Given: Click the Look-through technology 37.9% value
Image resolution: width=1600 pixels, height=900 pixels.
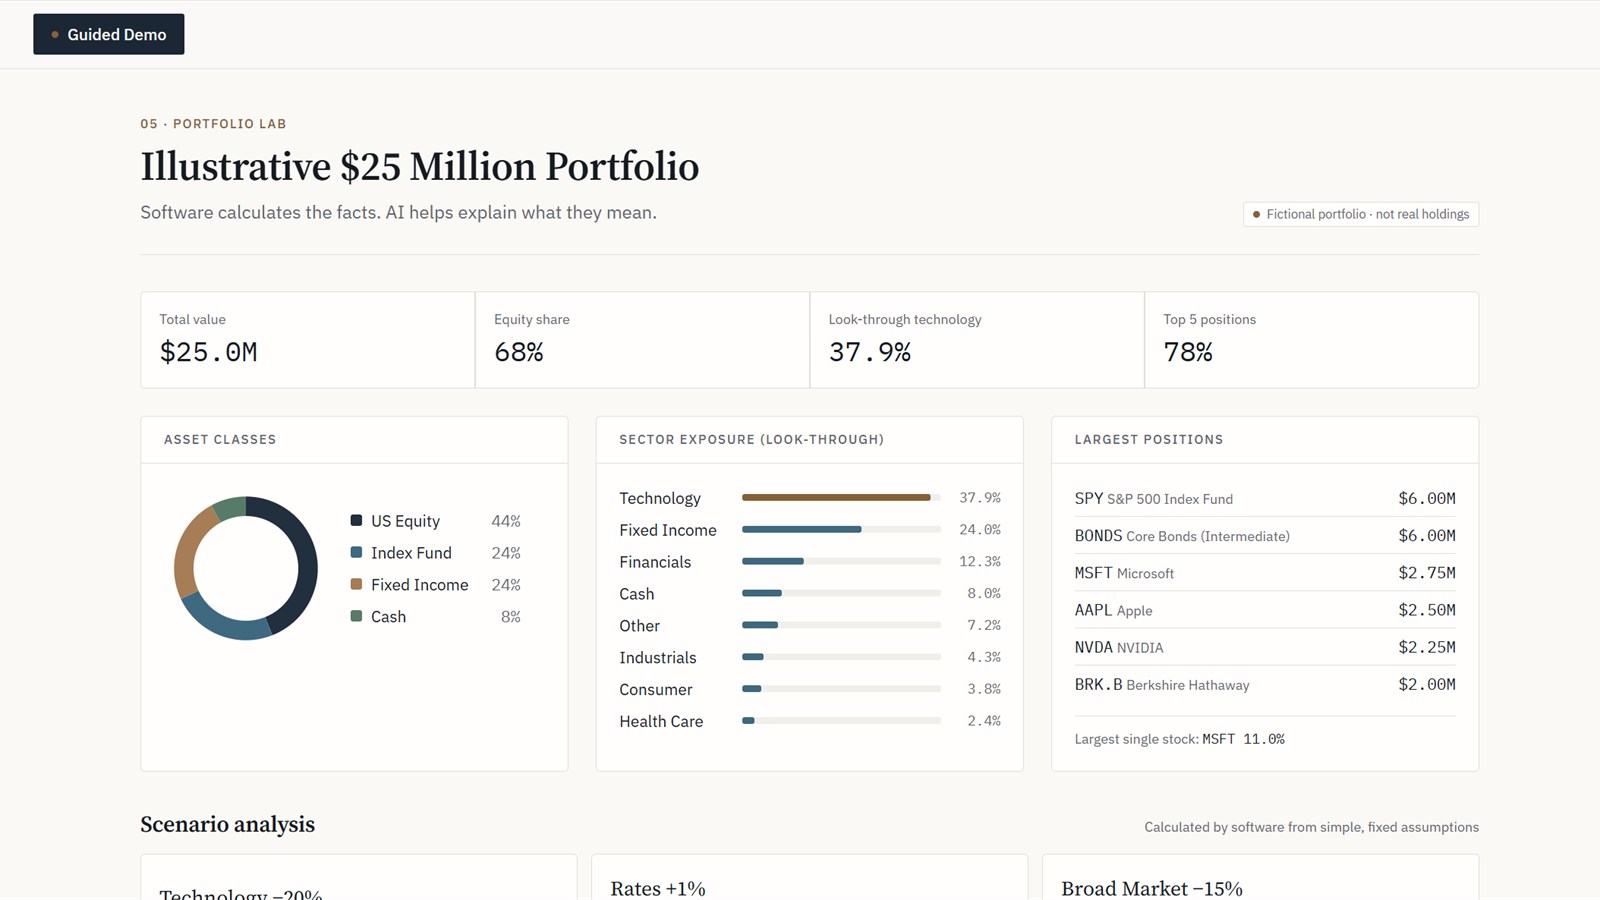Looking at the screenshot, I should [870, 352].
